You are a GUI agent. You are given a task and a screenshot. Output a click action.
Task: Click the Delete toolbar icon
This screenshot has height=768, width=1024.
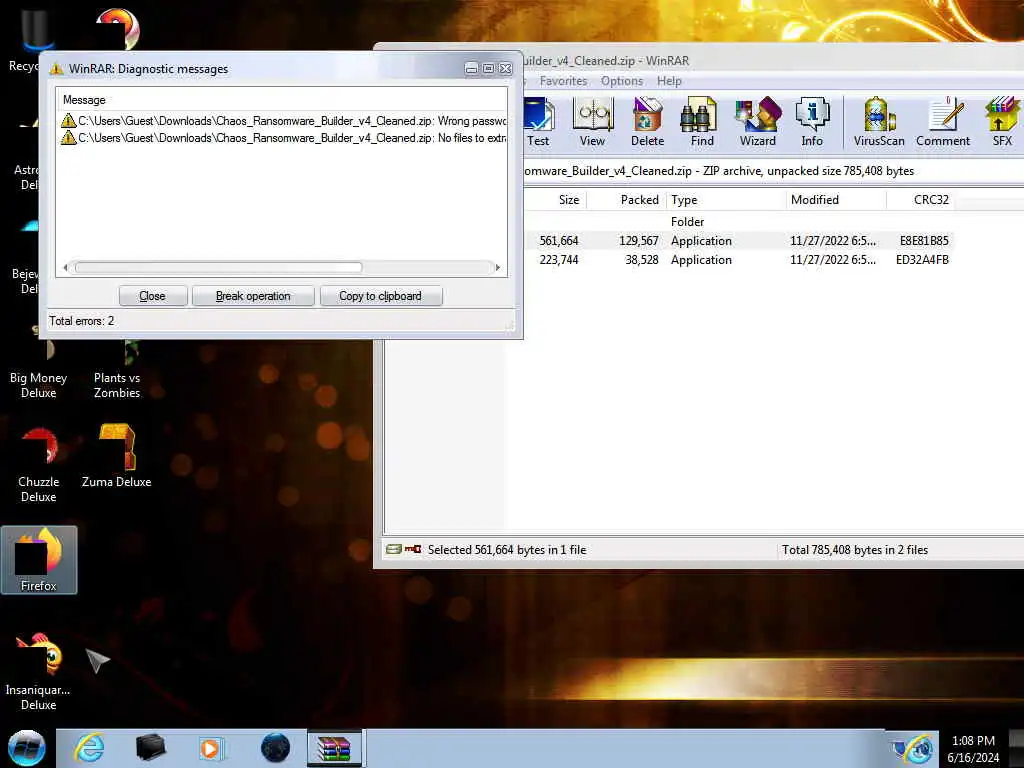(647, 121)
